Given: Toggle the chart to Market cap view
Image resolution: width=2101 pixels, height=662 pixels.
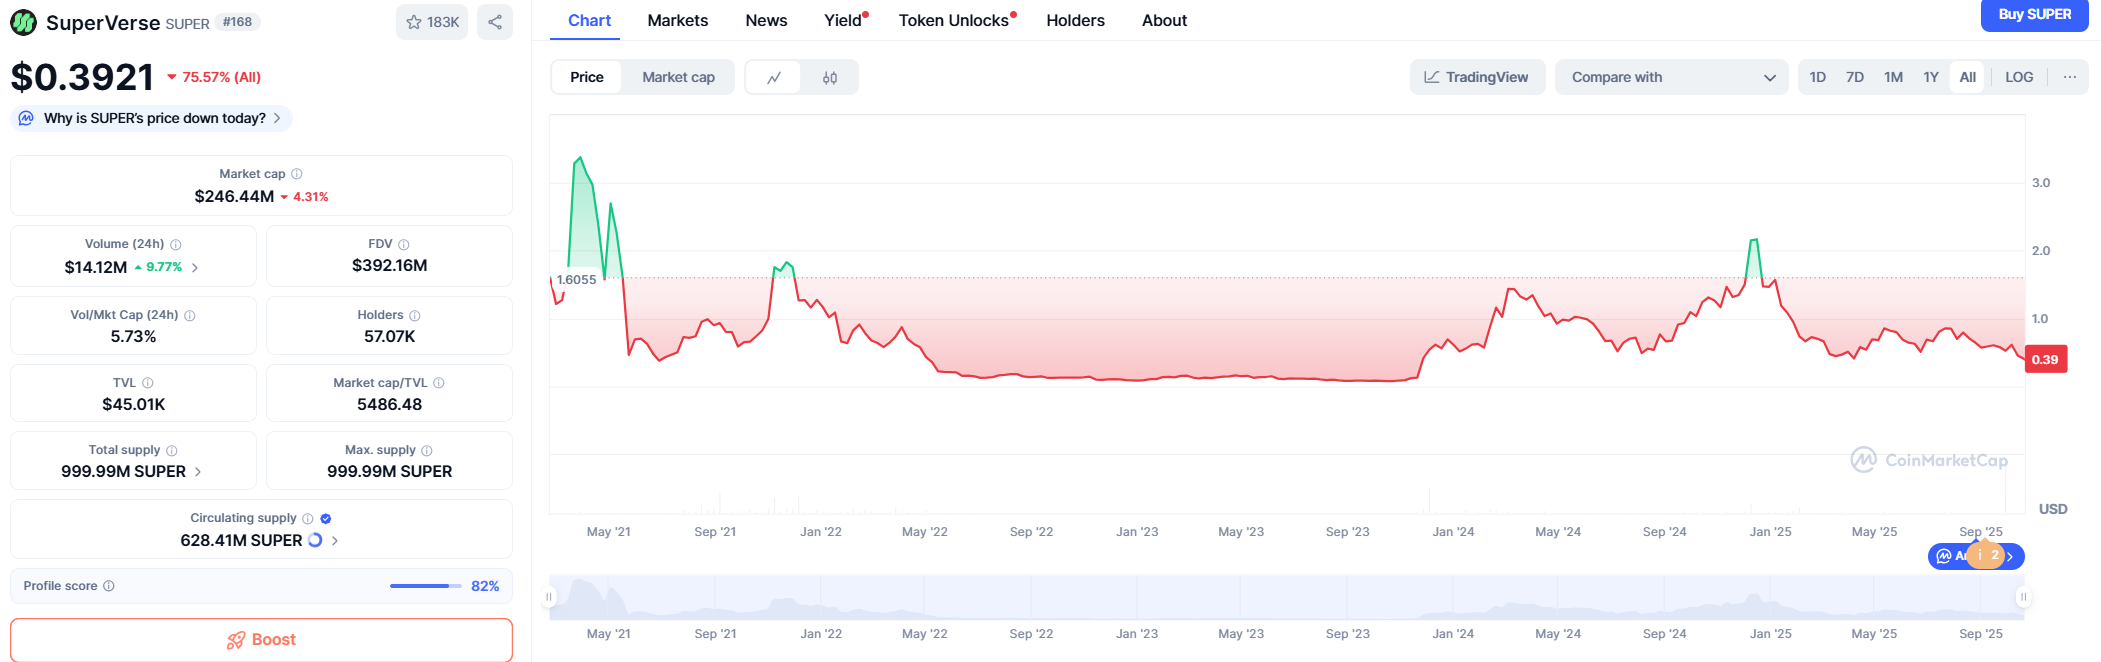Looking at the screenshot, I should click(678, 77).
